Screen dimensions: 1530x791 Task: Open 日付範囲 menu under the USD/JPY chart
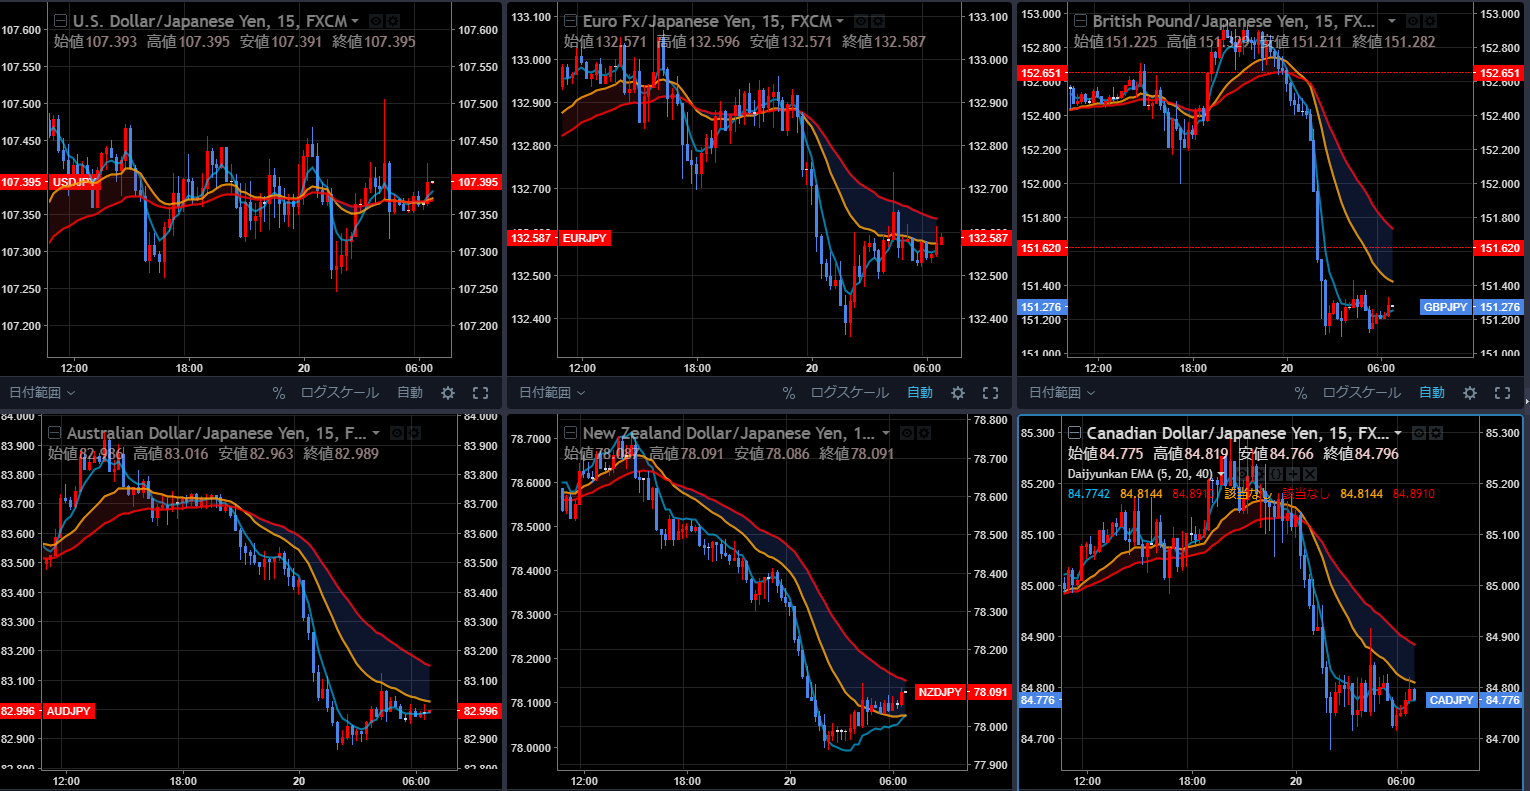[42, 393]
